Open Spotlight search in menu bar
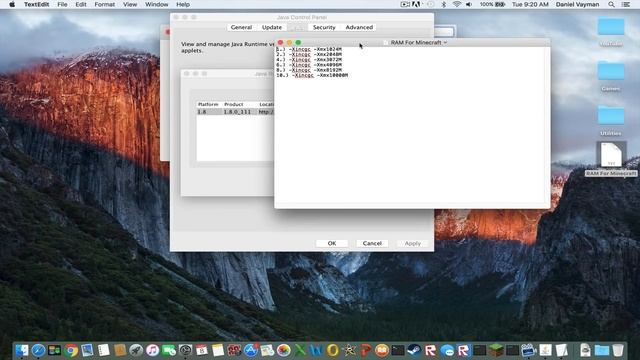 click(x=611, y=4)
